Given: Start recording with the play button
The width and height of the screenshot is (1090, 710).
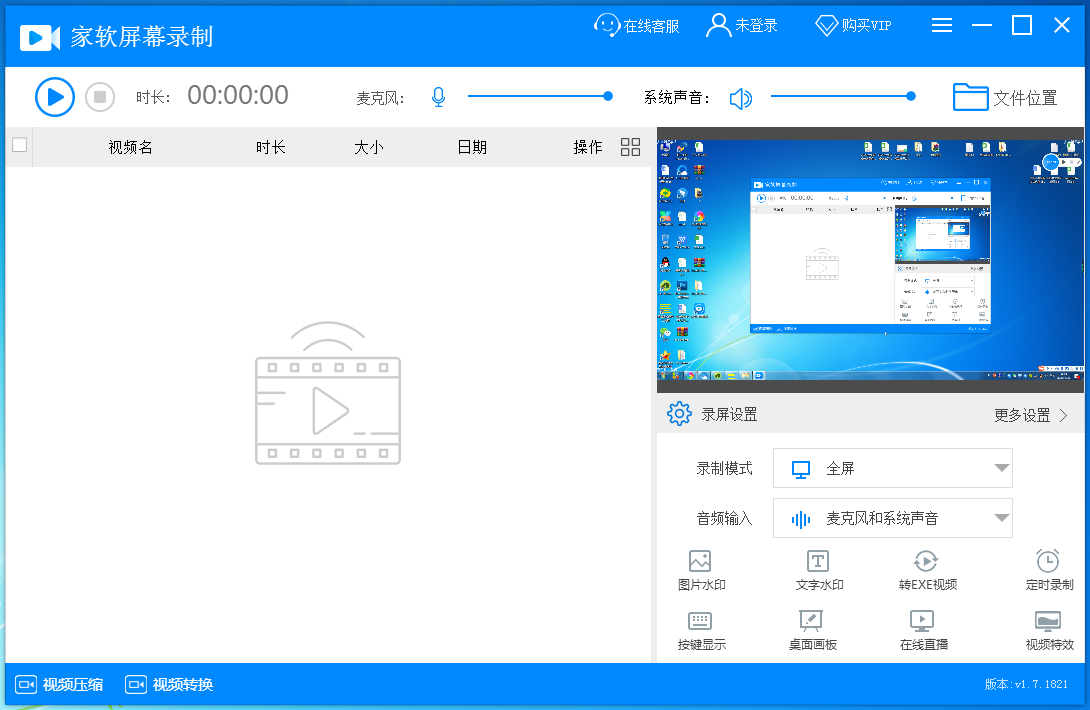Looking at the screenshot, I should coord(55,97).
